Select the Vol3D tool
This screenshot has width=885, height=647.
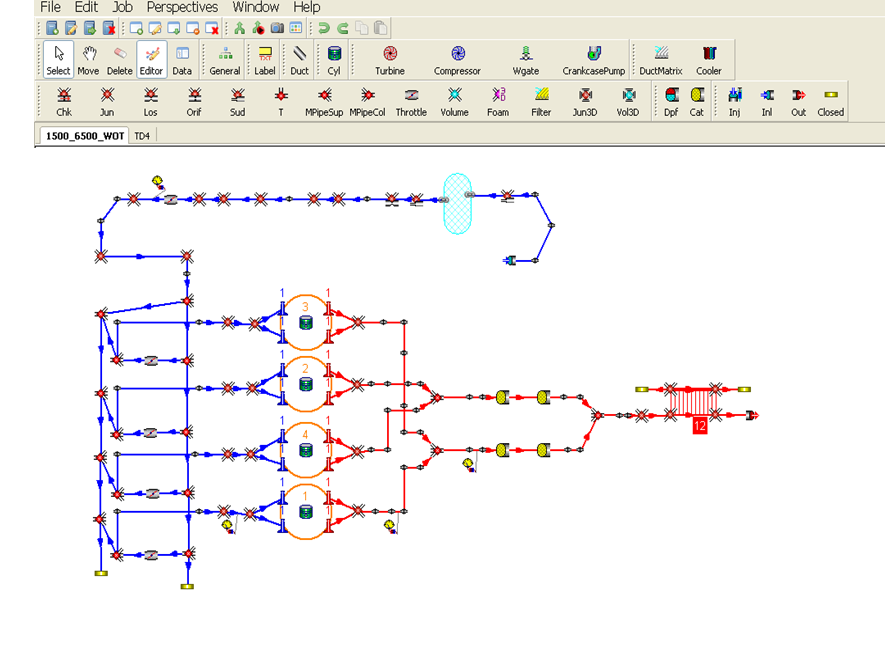[x=628, y=102]
